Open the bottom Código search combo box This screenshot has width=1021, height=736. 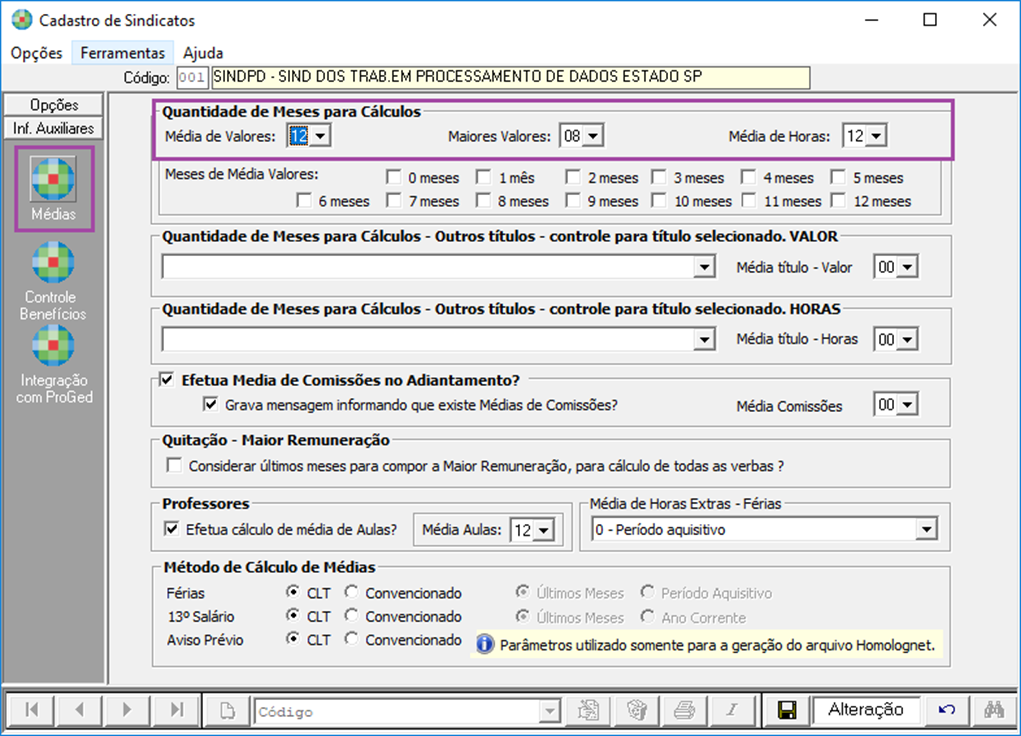[550, 711]
